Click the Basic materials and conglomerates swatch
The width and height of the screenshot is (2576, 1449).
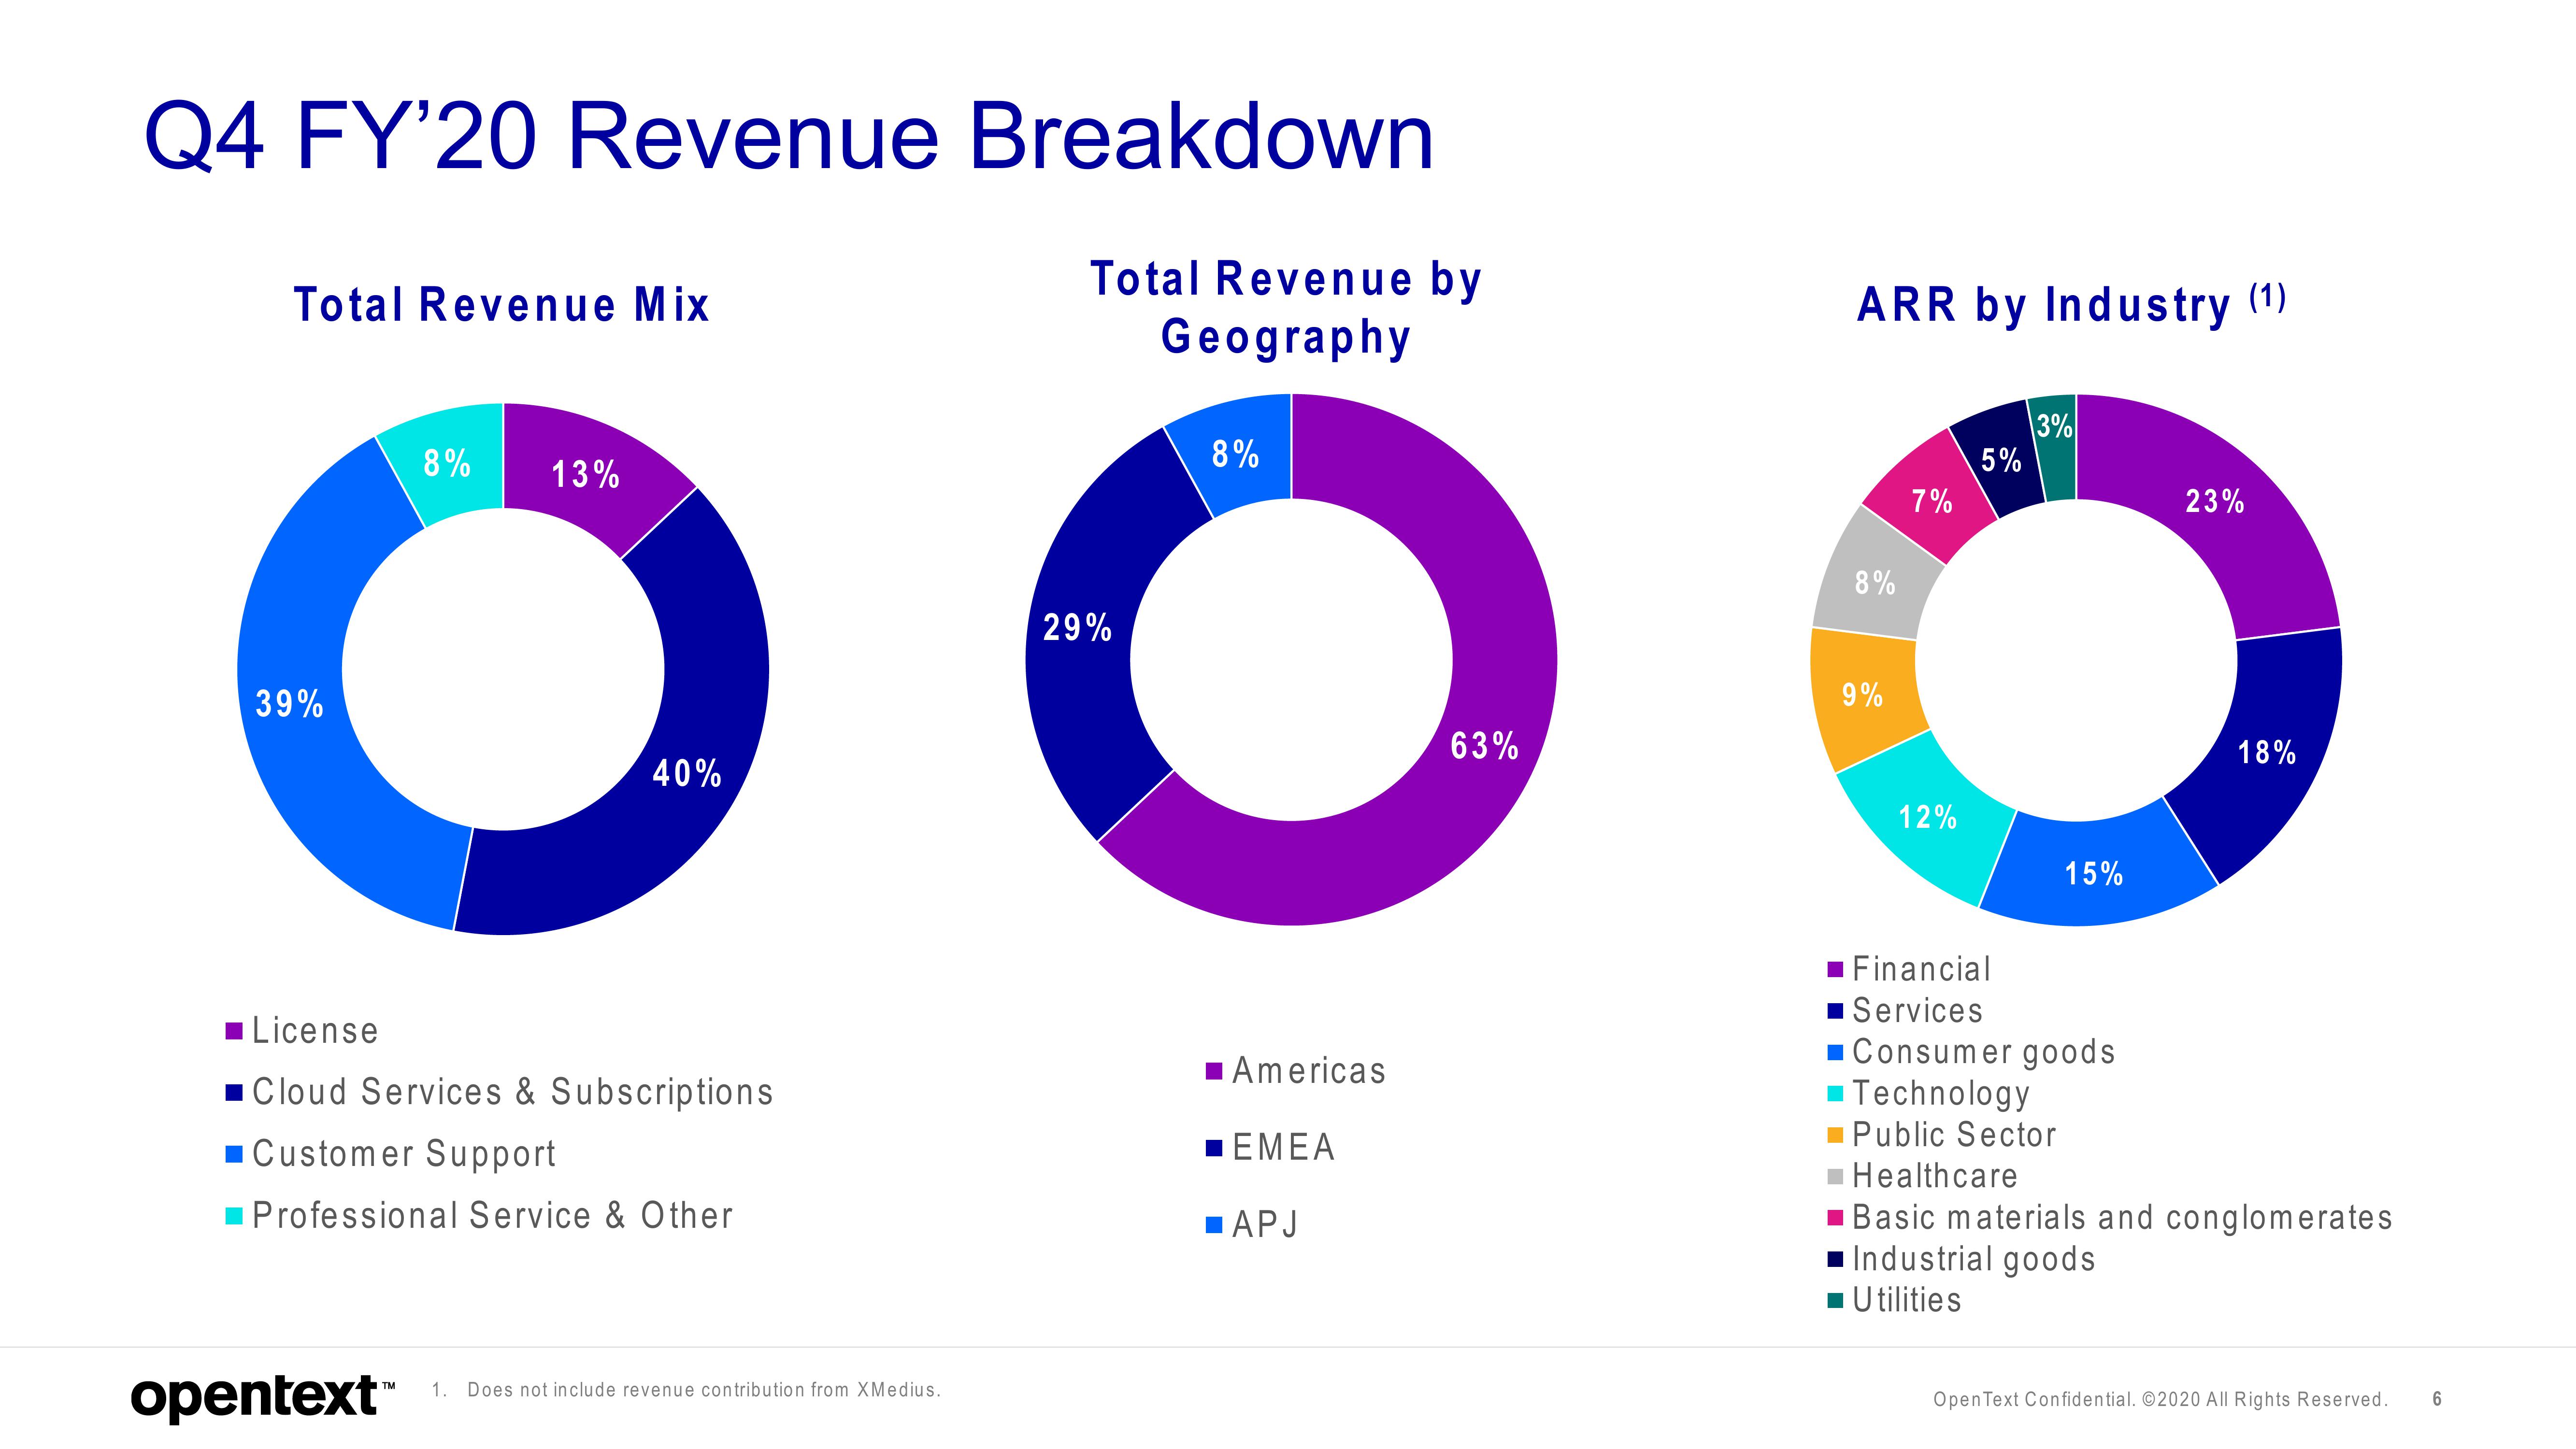1835,1218
